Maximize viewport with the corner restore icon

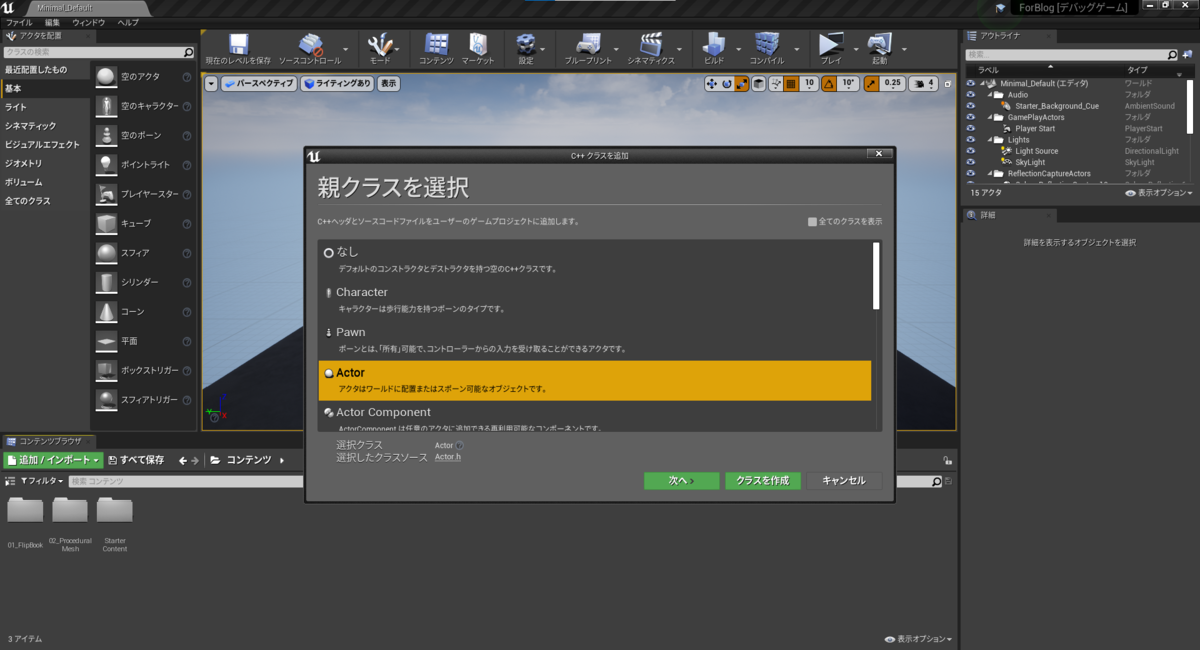point(948,84)
